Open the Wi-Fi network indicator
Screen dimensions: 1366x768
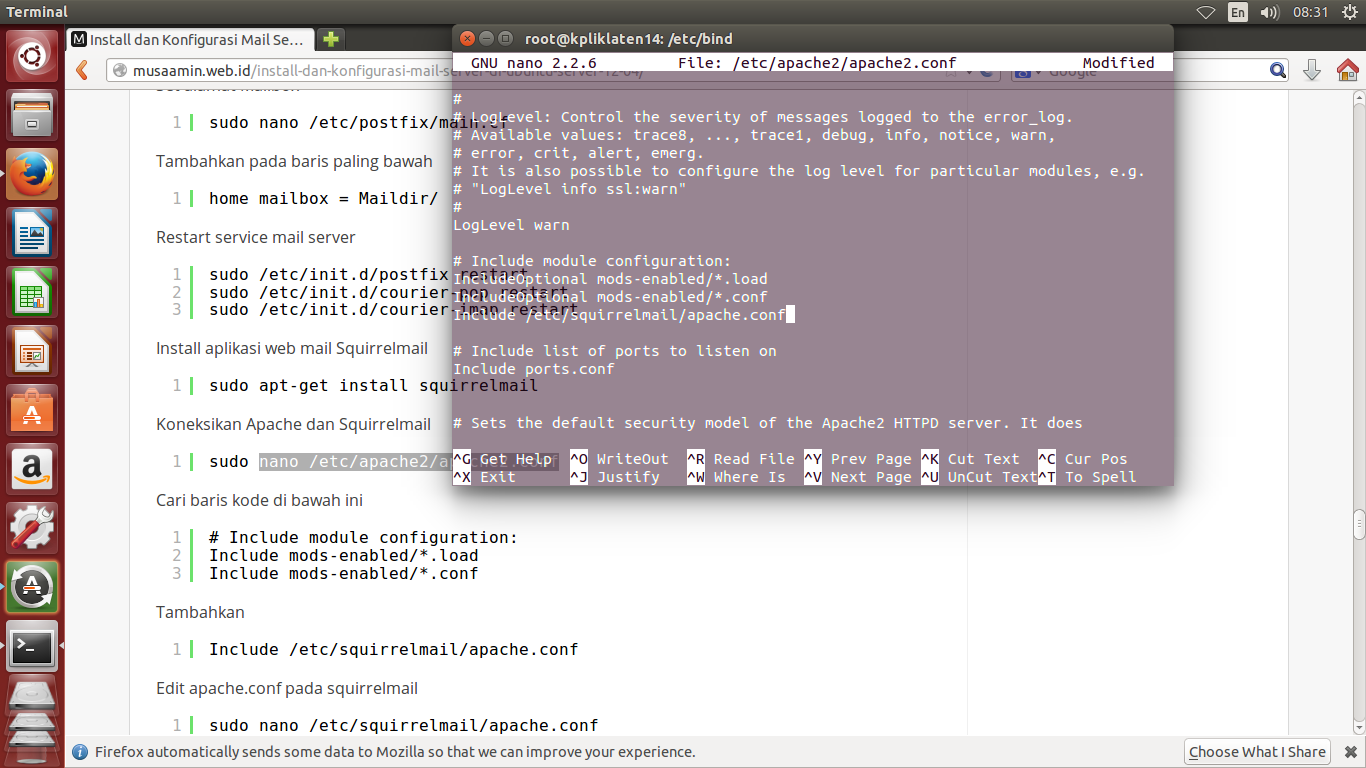(x=1206, y=12)
